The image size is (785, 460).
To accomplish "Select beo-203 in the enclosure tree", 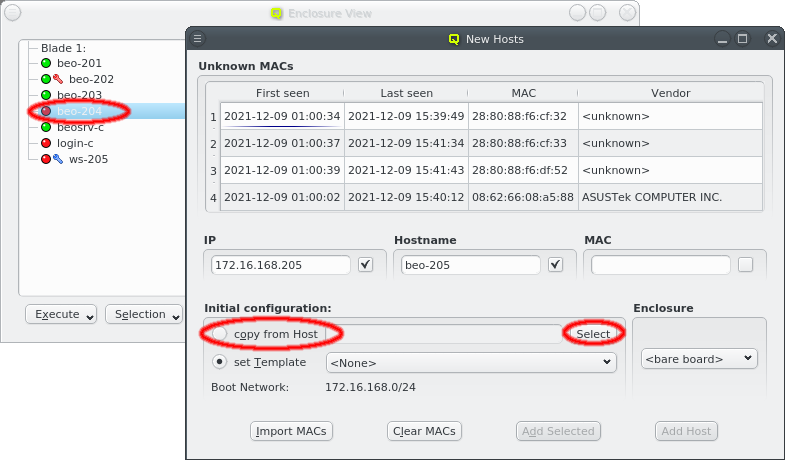I will pos(79,95).
